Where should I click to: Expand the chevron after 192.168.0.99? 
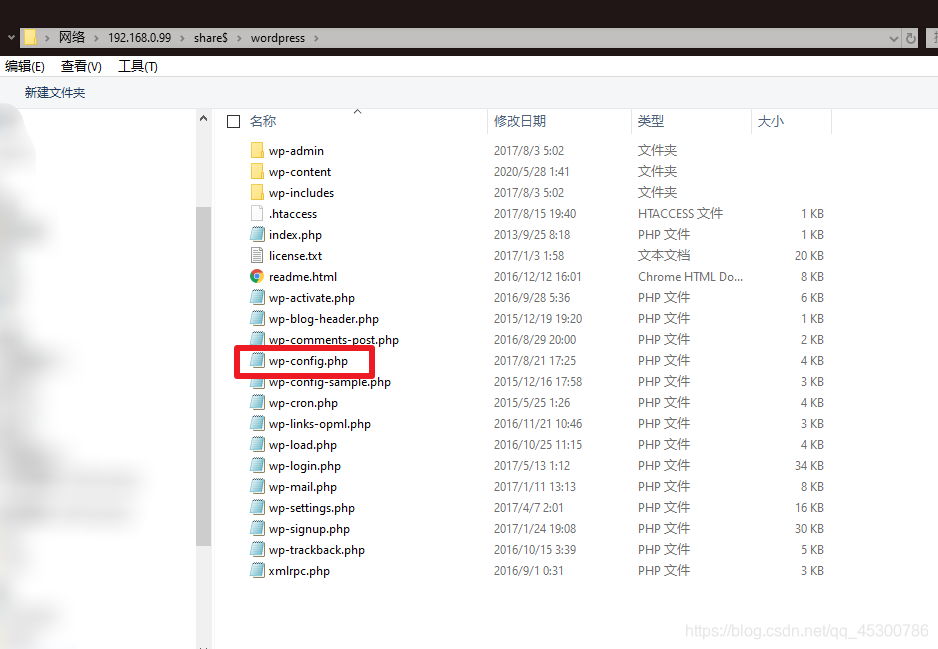182,38
